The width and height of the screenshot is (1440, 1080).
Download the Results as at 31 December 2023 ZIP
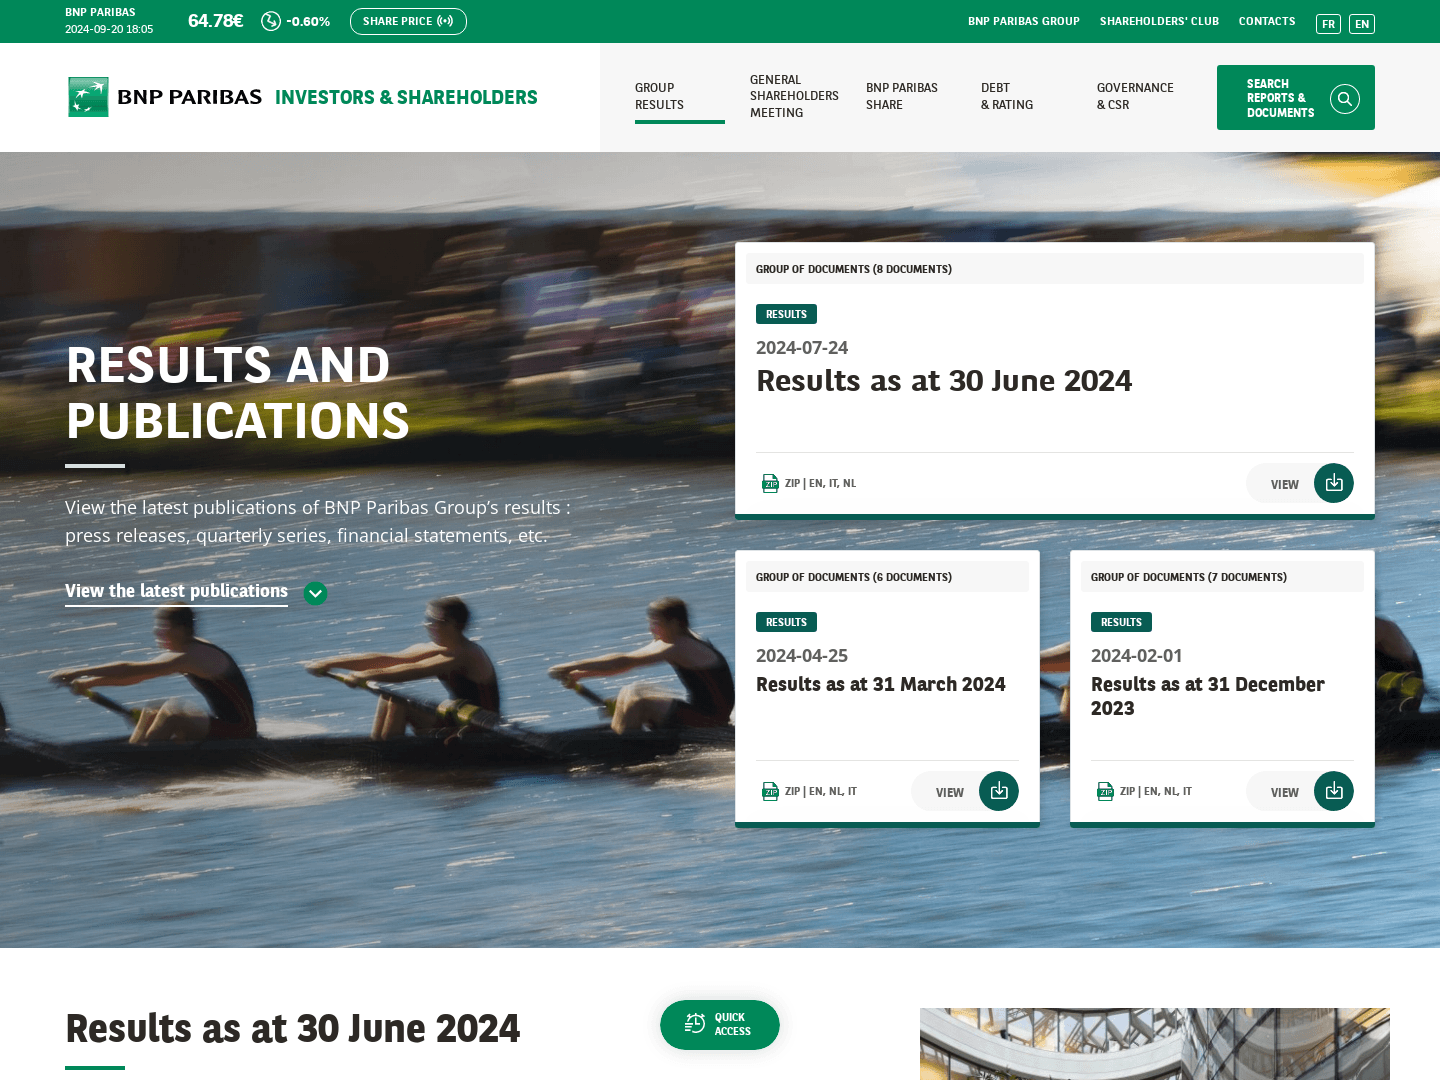[x=1334, y=791]
